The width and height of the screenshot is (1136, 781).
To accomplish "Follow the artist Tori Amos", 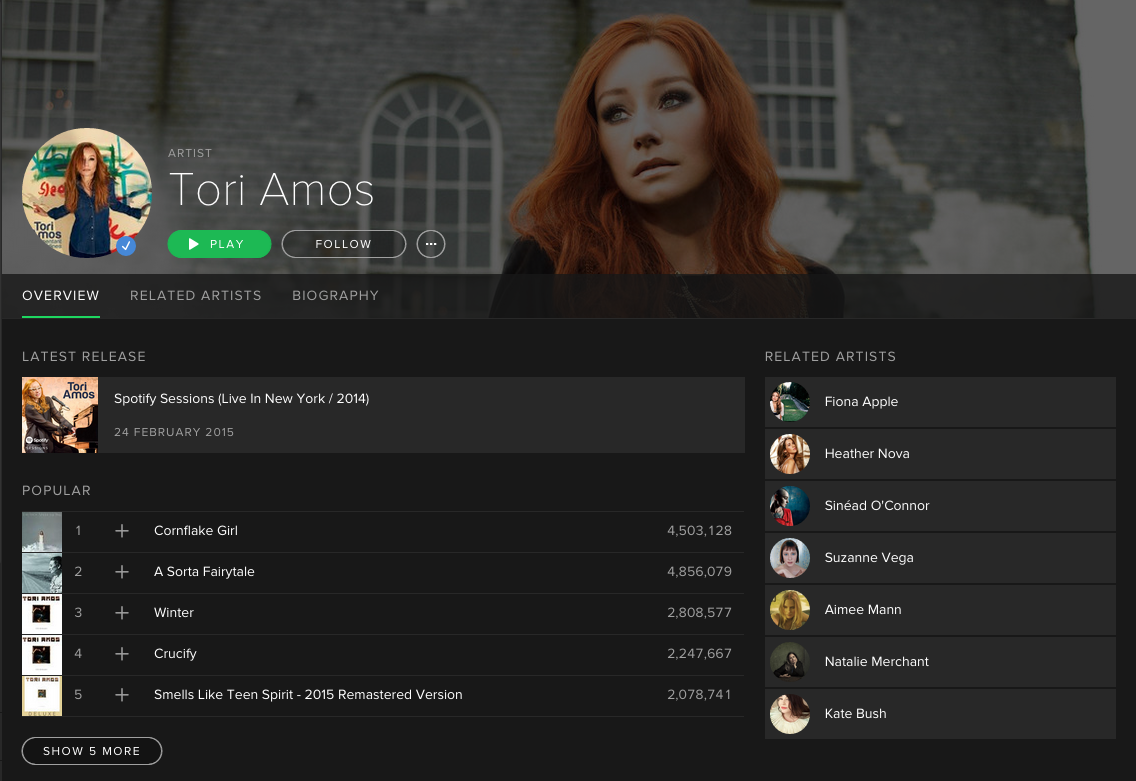I will (343, 244).
